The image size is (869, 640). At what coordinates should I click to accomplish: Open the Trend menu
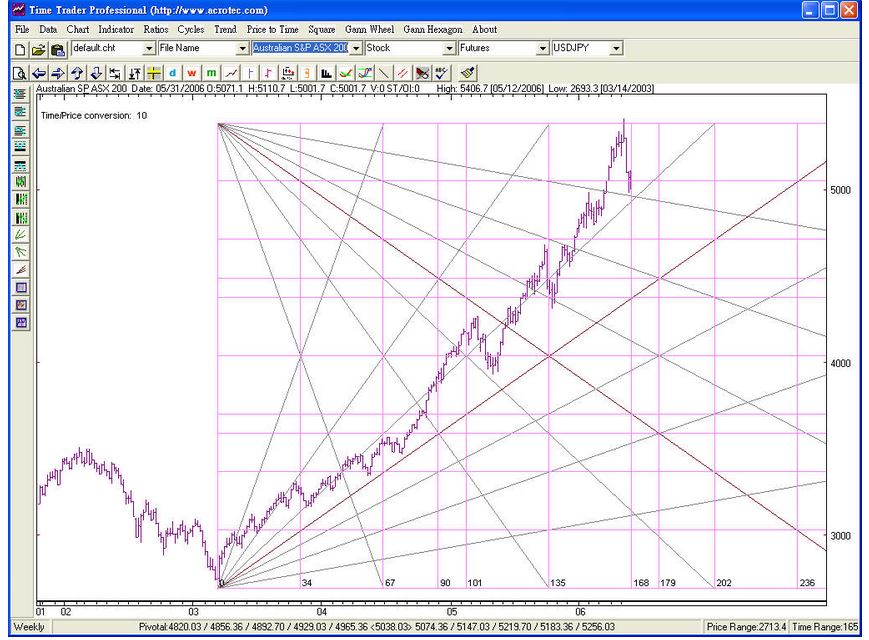coord(226,29)
